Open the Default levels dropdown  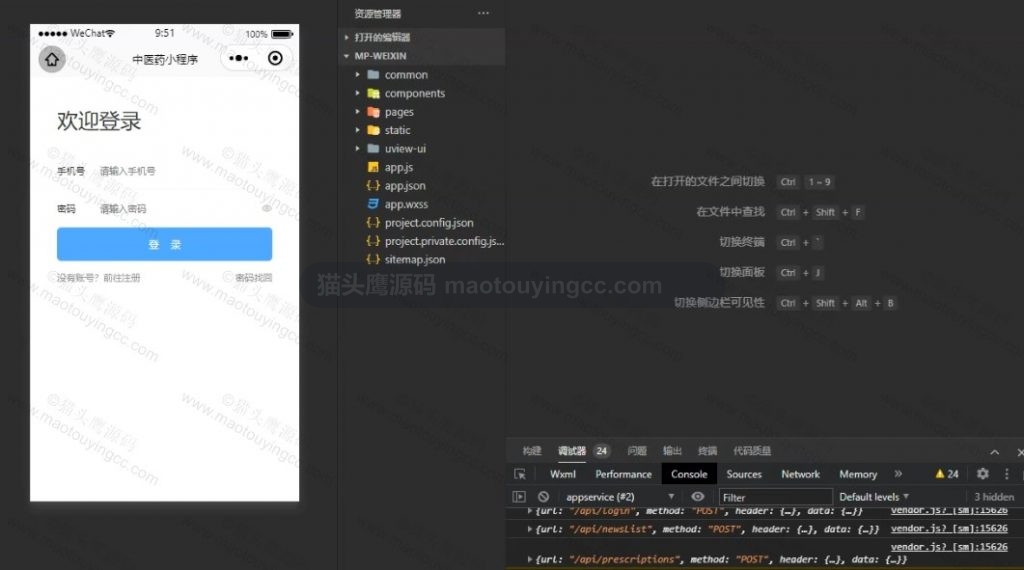[x=874, y=497]
